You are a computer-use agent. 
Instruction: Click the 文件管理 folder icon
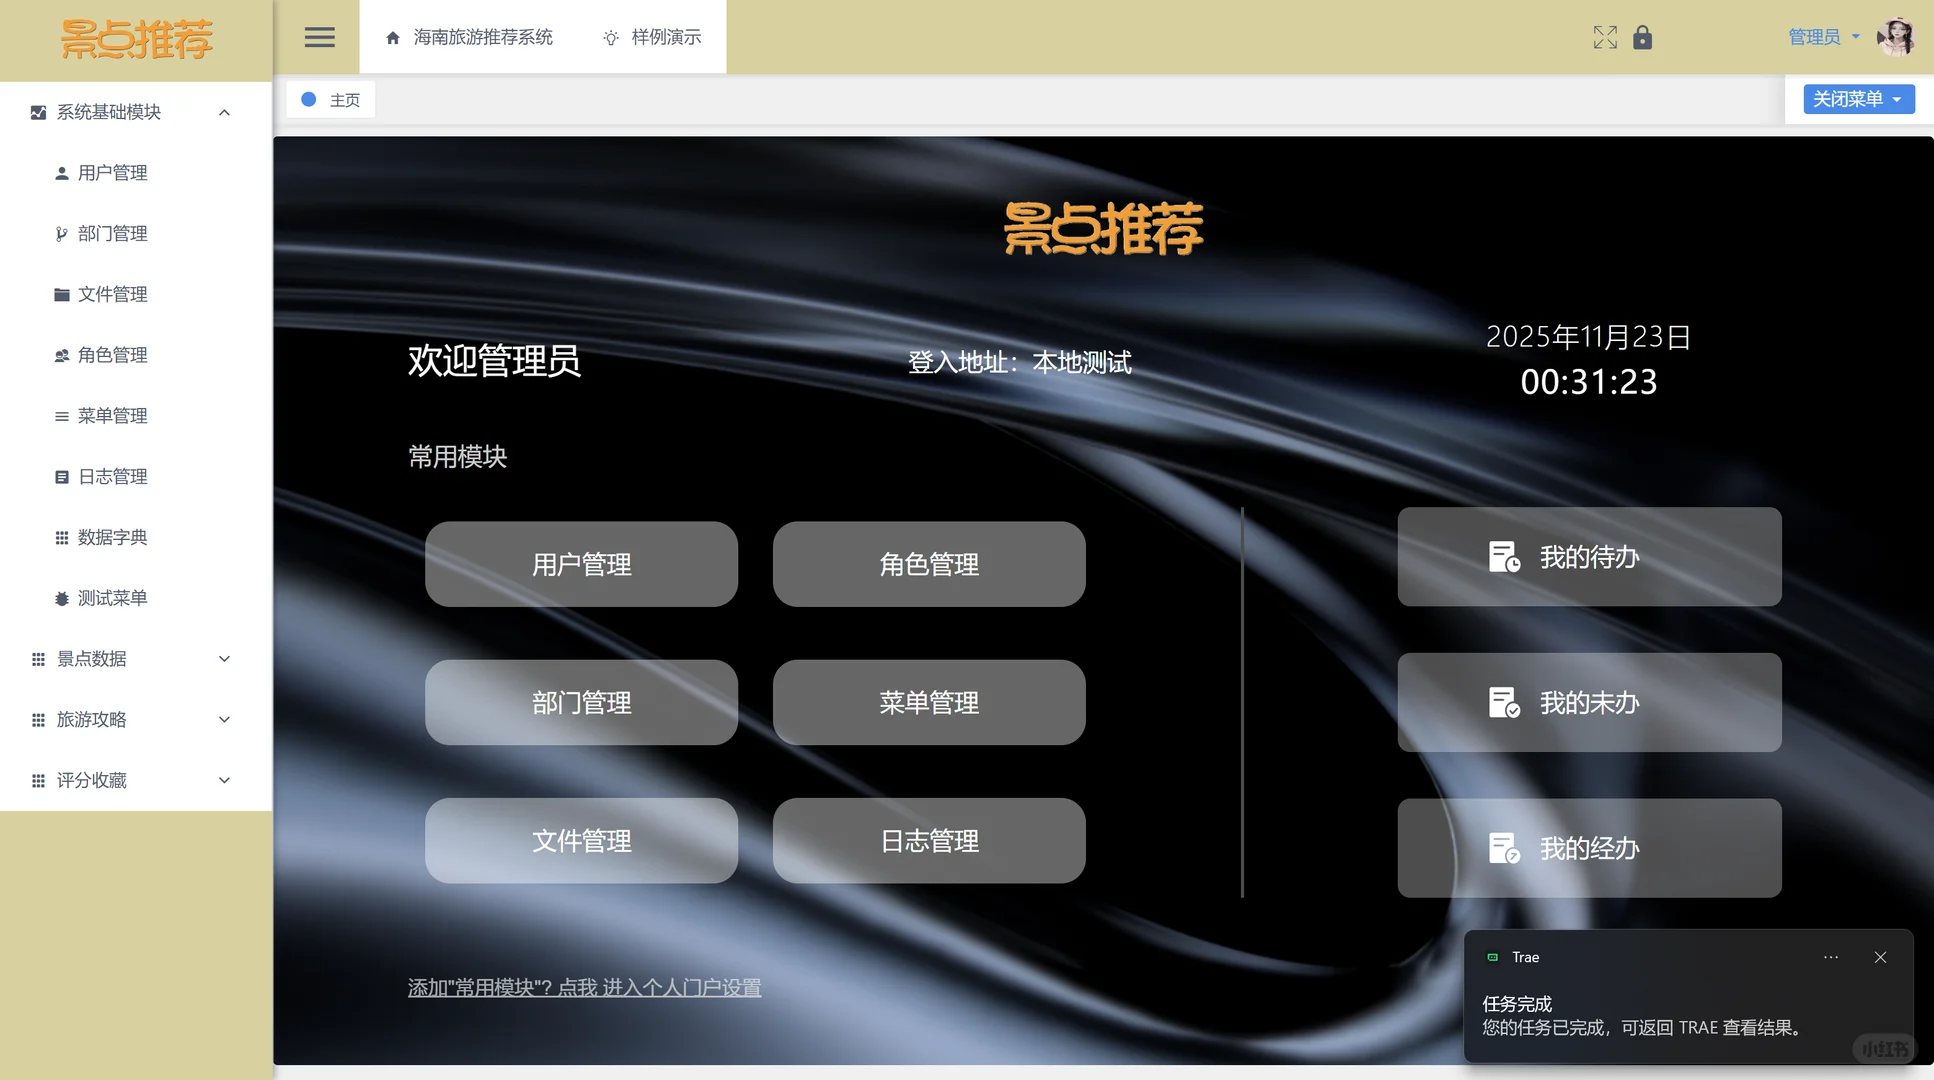point(61,294)
